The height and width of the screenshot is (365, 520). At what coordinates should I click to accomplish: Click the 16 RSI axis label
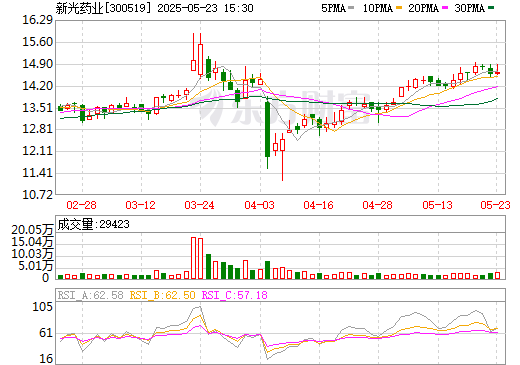[46, 359]
